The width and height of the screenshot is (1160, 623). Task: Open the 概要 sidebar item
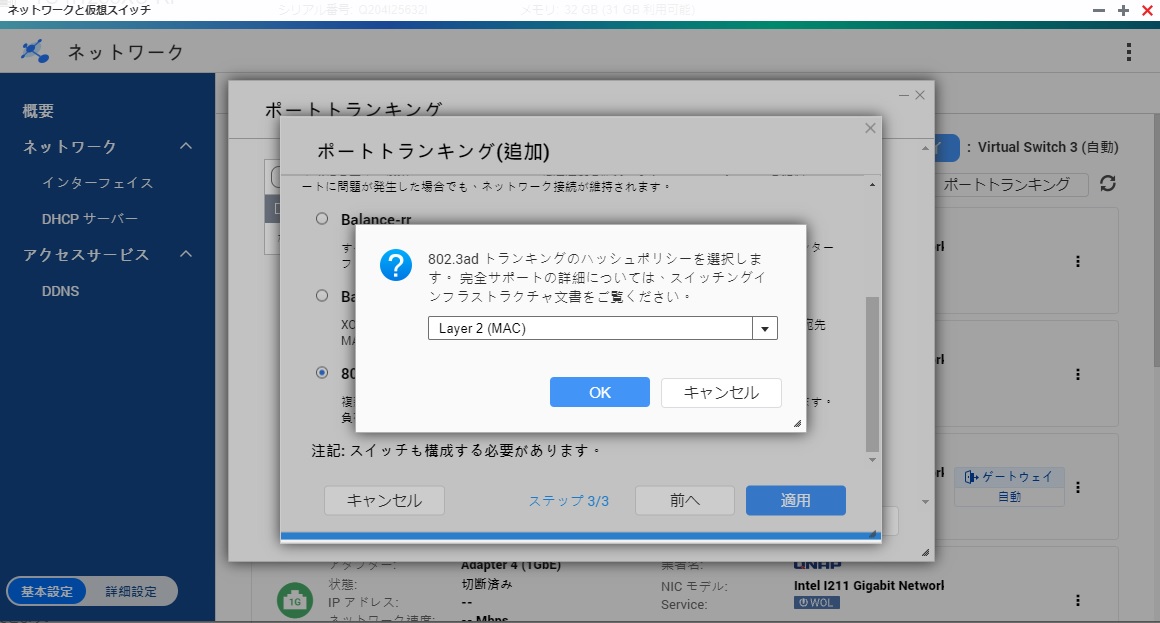(38, 111)
